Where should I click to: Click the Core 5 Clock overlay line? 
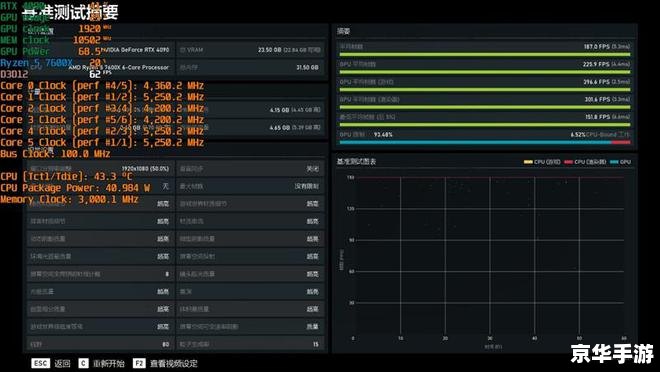point(102,143)
